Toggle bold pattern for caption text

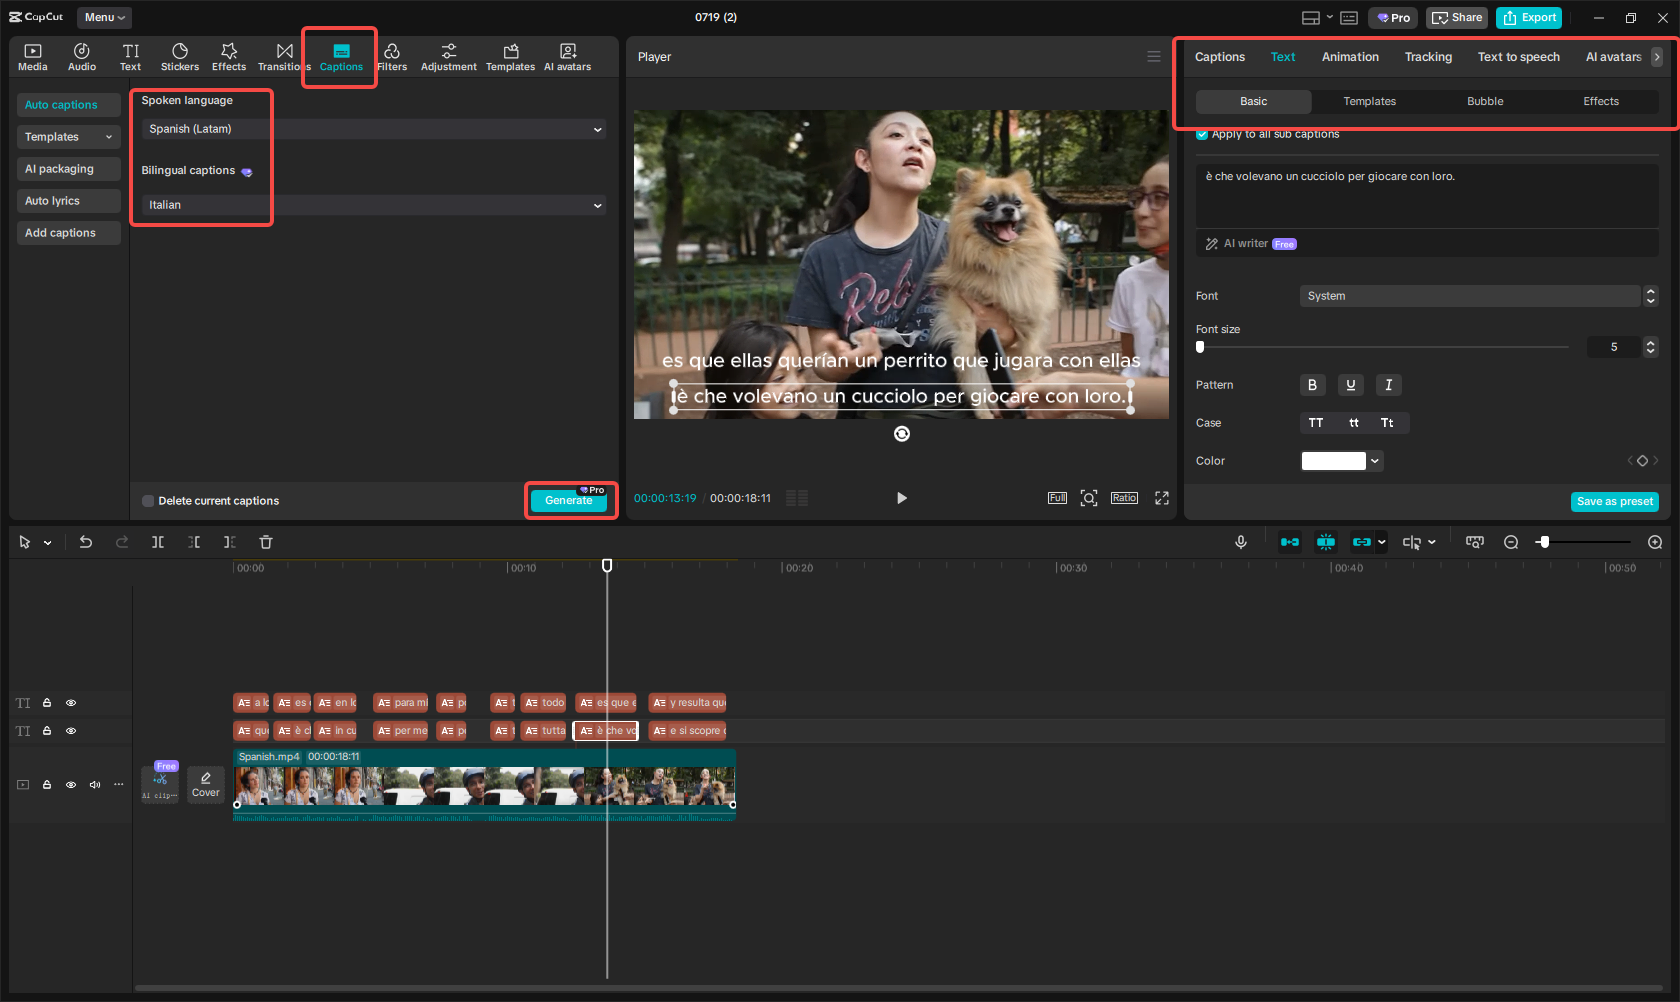coord(1312,385)
